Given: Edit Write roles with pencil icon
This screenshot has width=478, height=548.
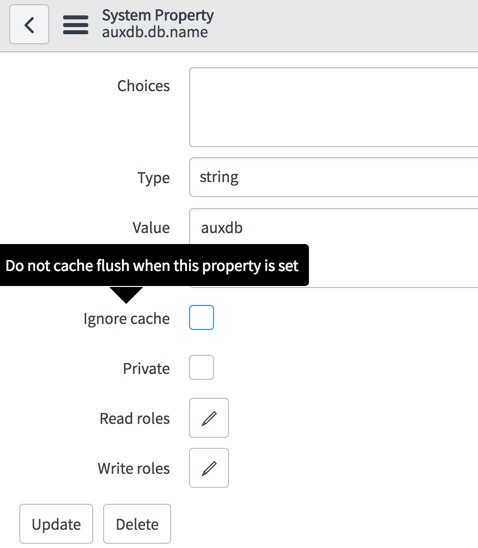Looking at the screenshot, I should pyautogui.click(x=209, y=468).
